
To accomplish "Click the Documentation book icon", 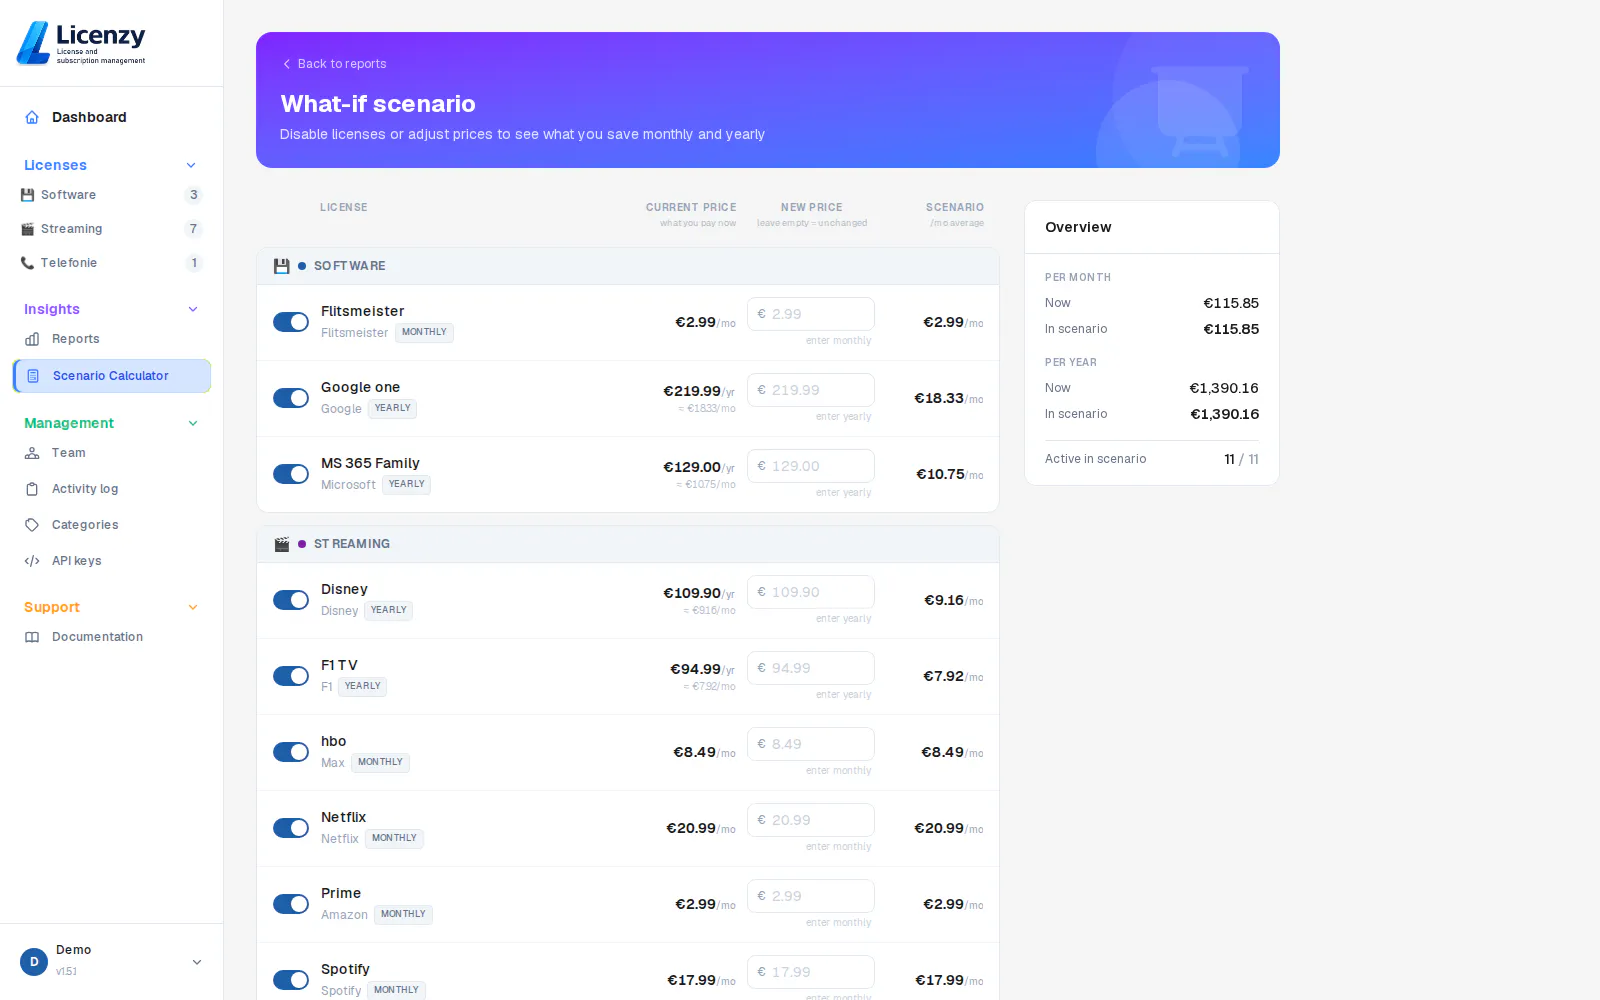I will coord(32,637).
